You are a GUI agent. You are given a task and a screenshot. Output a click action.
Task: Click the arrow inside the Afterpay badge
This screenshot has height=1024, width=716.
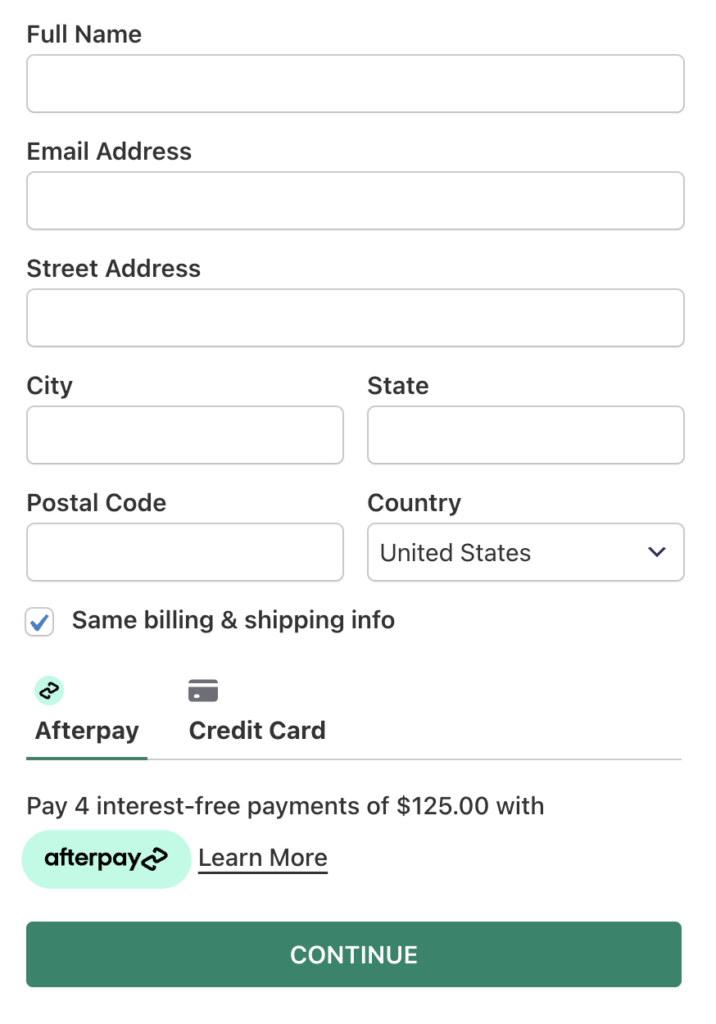tap(155, 858)
